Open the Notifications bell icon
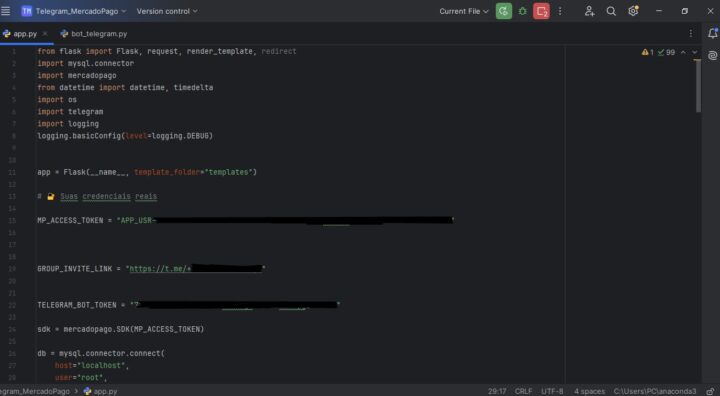Viewport: 720px width, 396px height. (713, 33)
